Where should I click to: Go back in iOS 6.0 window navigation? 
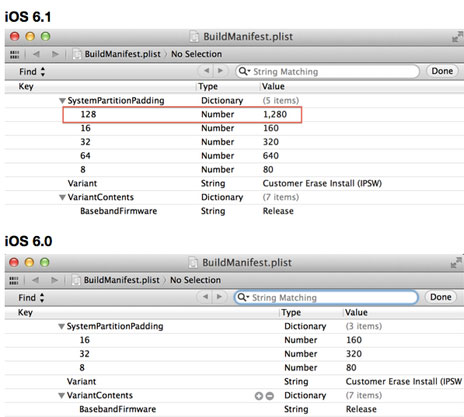click(35, 280)
